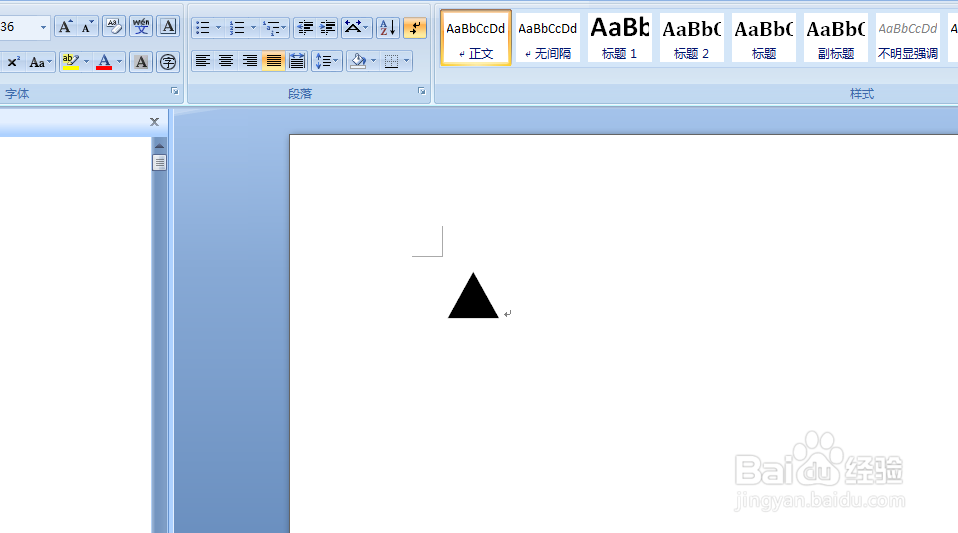This screenshot has width=958, height=533.
Task: Close the left navigation pane
Action: tap(155, 122)
